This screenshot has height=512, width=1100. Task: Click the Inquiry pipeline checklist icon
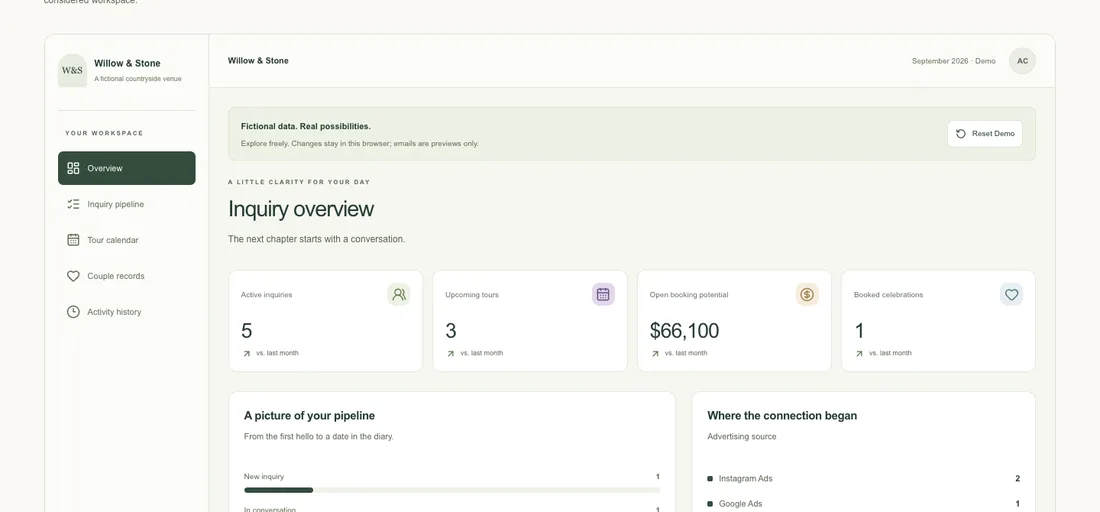pos(73,204)
